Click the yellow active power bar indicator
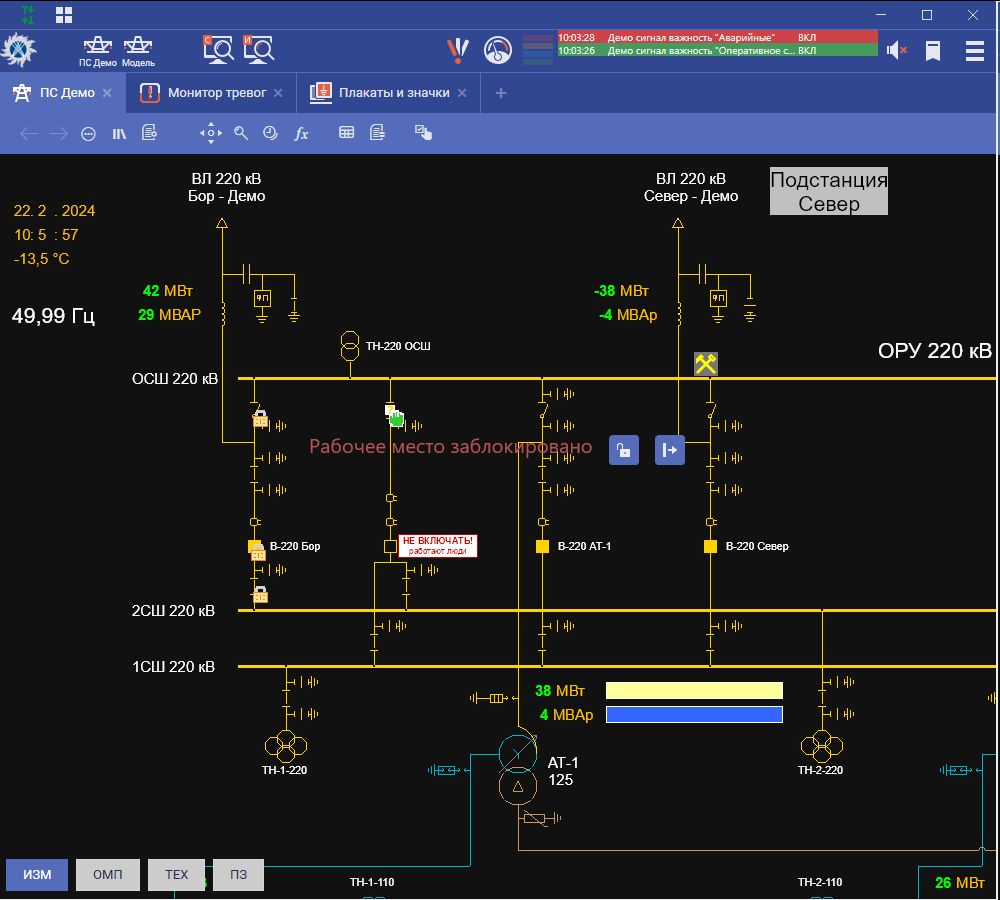Screen dimensions: 1000x900 pyautogui.click(x=694, y=690)
